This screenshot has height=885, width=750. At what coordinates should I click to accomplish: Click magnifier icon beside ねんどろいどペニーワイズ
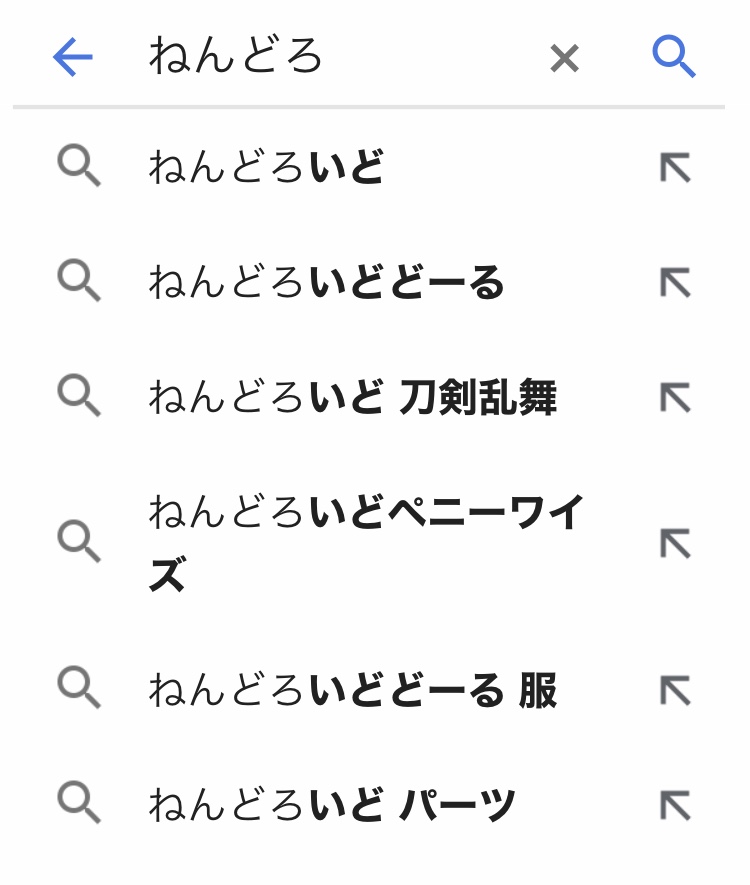coord(79,543)
